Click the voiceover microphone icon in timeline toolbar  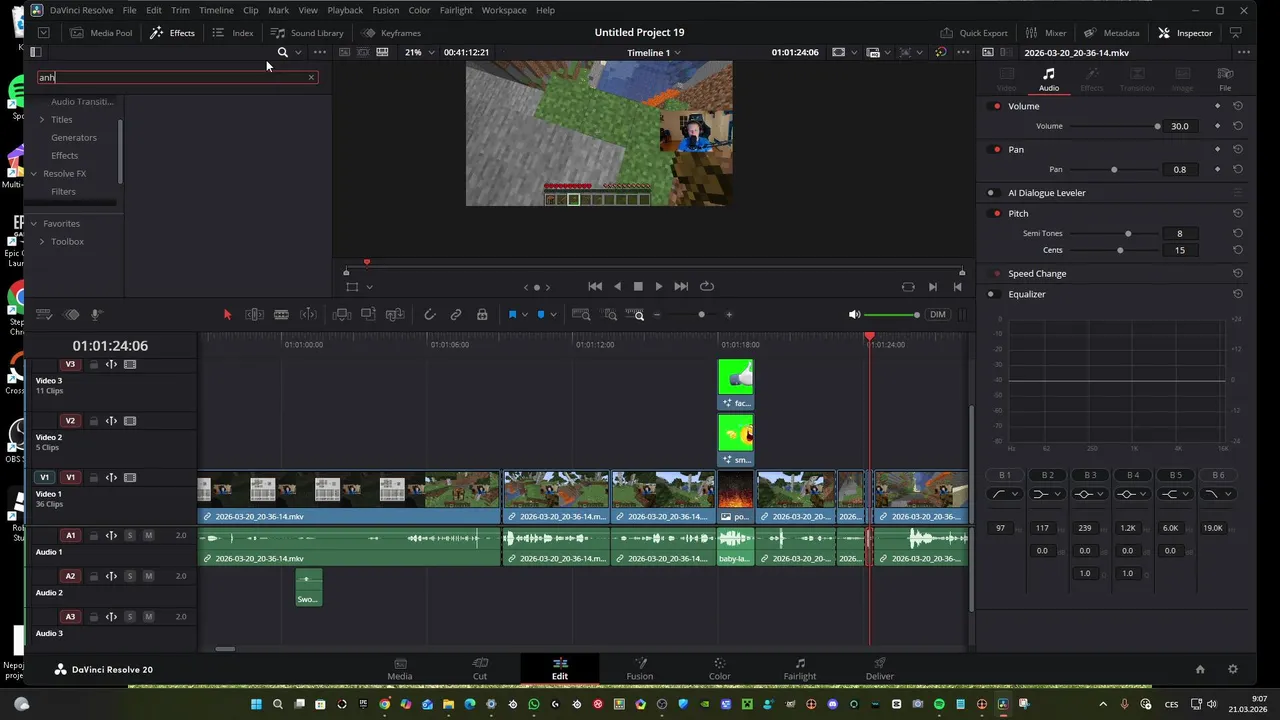pos(97,315)
